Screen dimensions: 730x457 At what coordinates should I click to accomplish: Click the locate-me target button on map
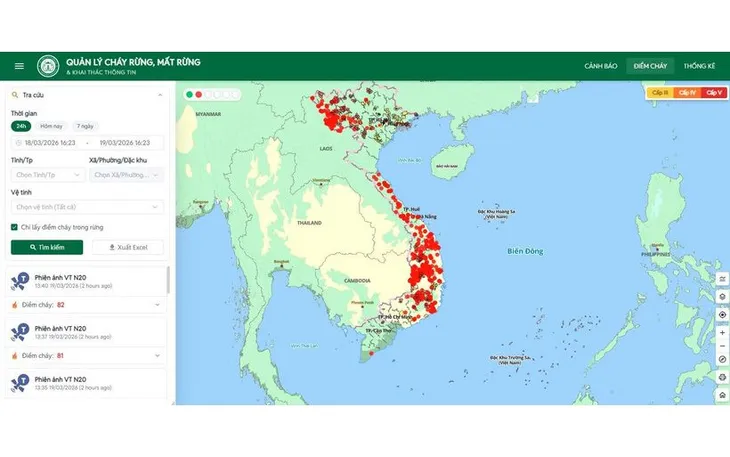[x=722, y=314]
